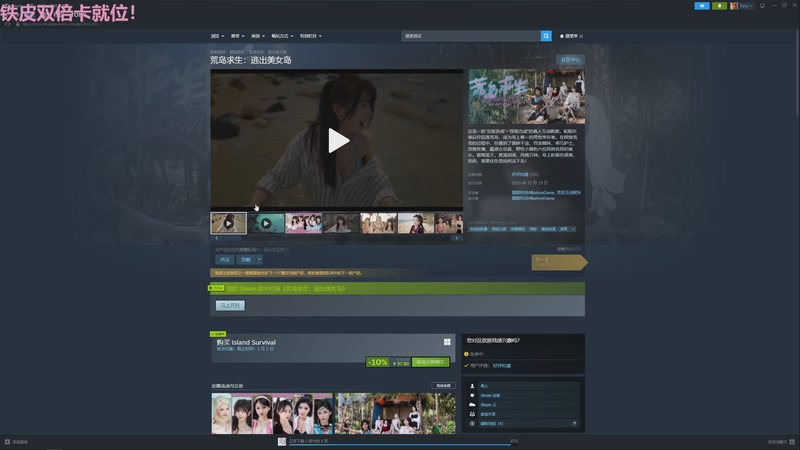Click the view-all button above events
The height and width of the screenshot is (450, 800).
[x=443, y=386]
